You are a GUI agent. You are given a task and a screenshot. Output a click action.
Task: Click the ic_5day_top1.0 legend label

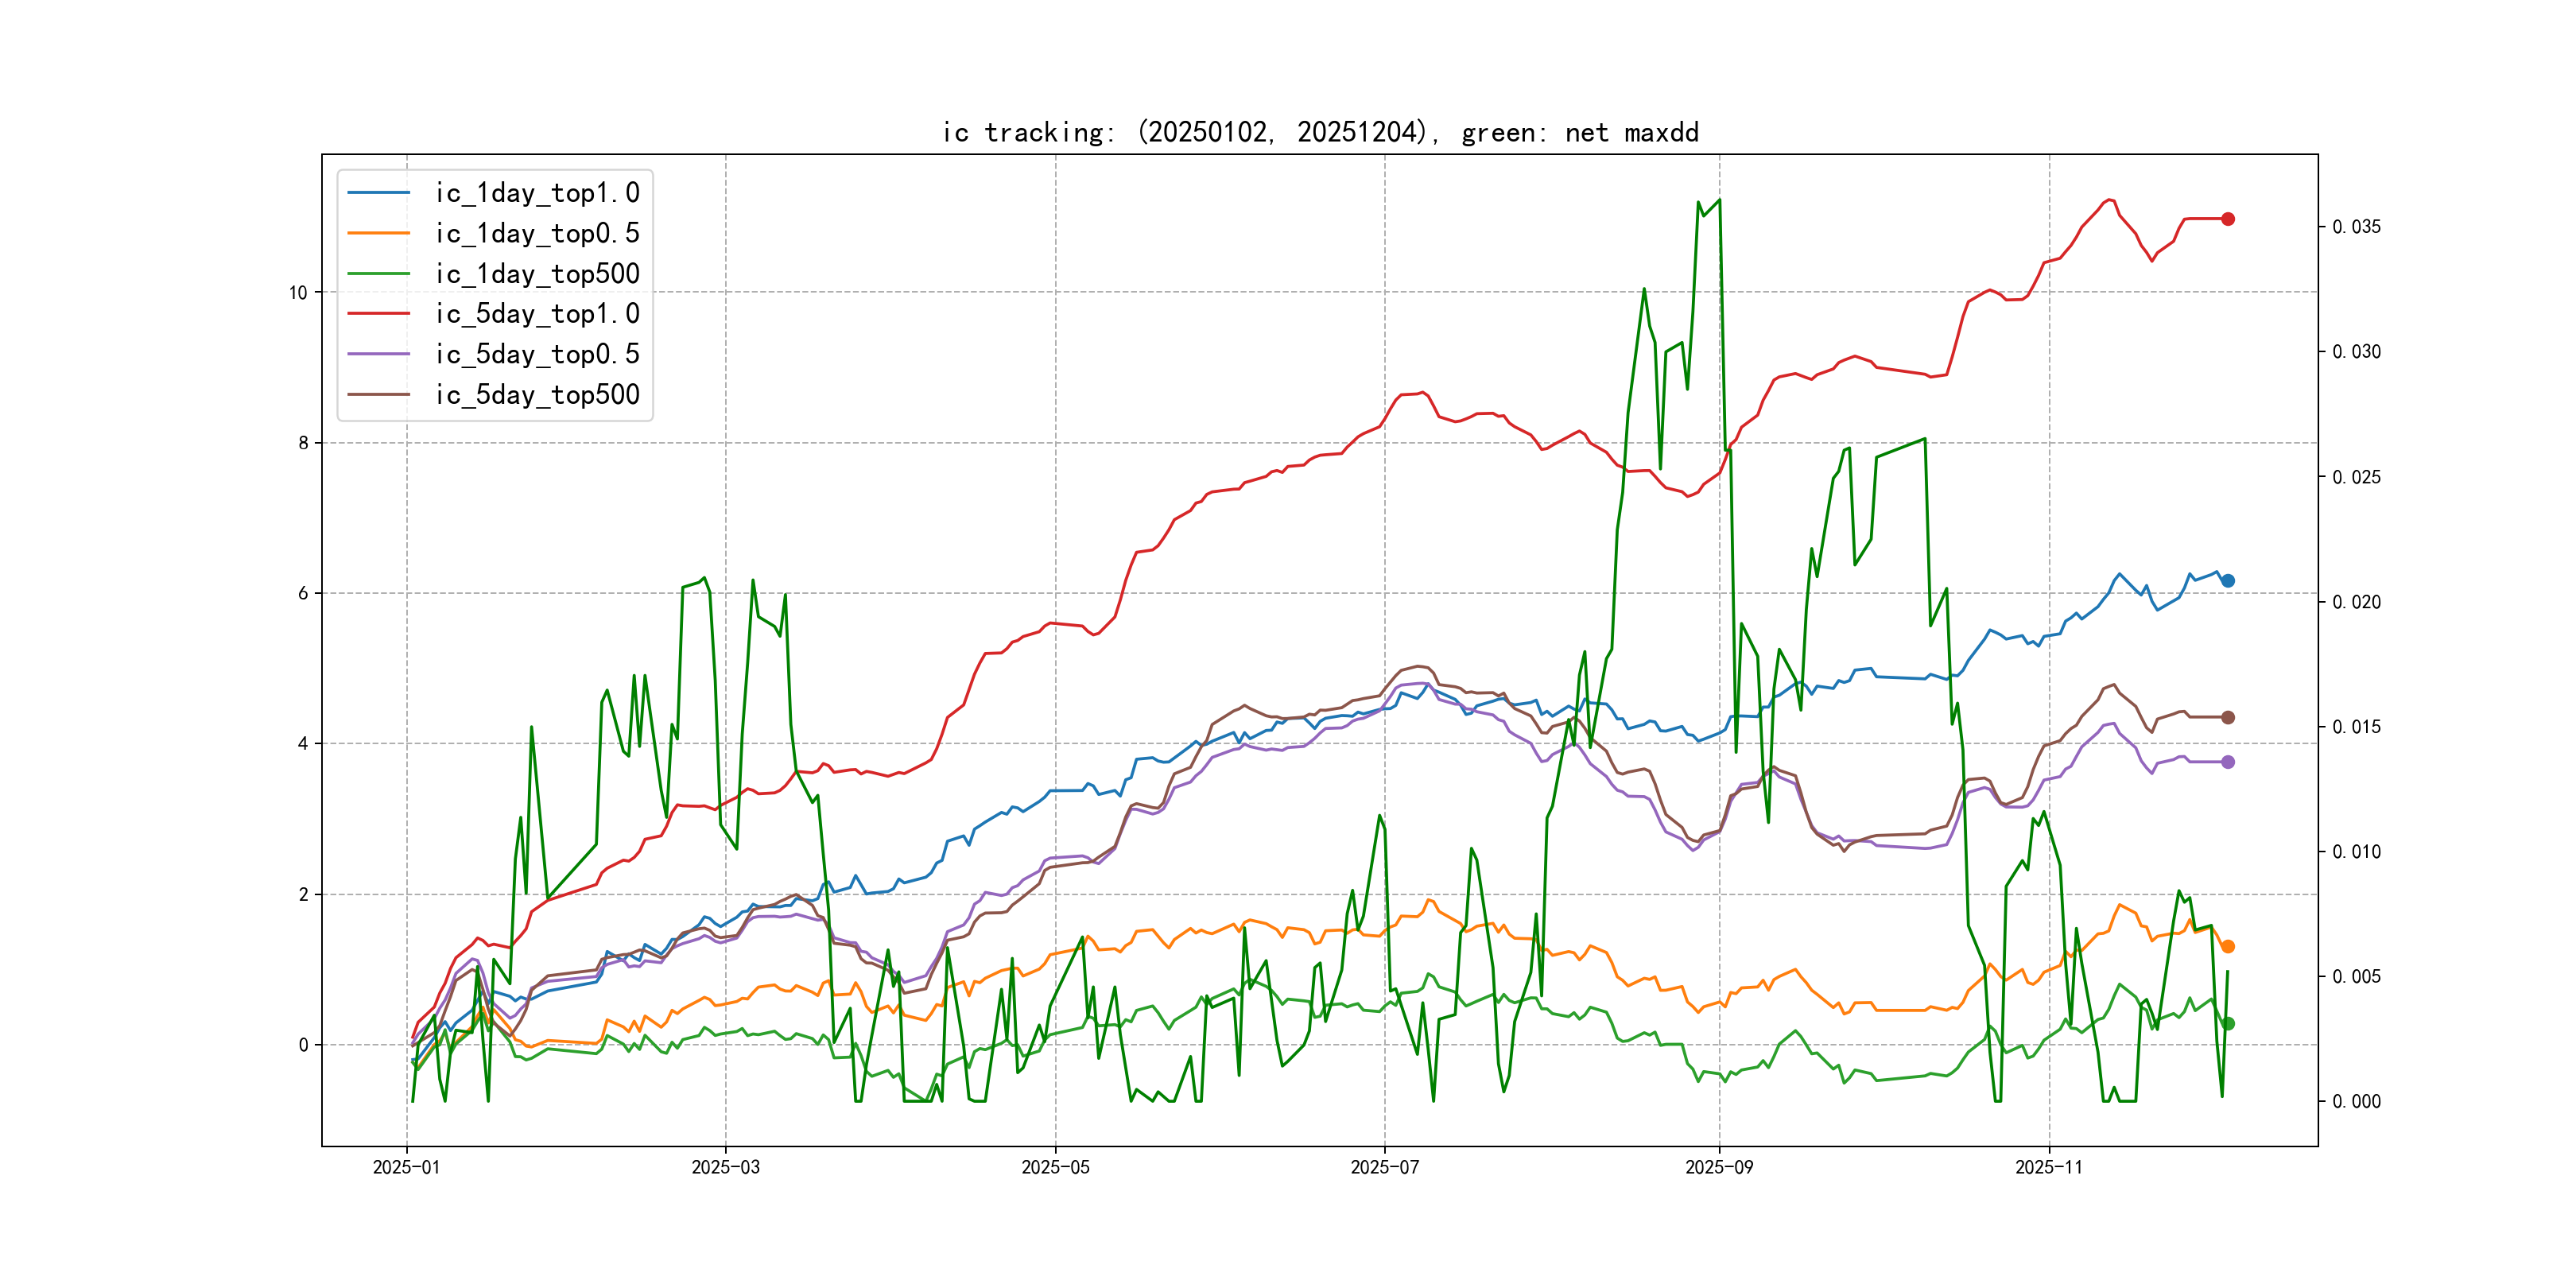tap(537, 314)
